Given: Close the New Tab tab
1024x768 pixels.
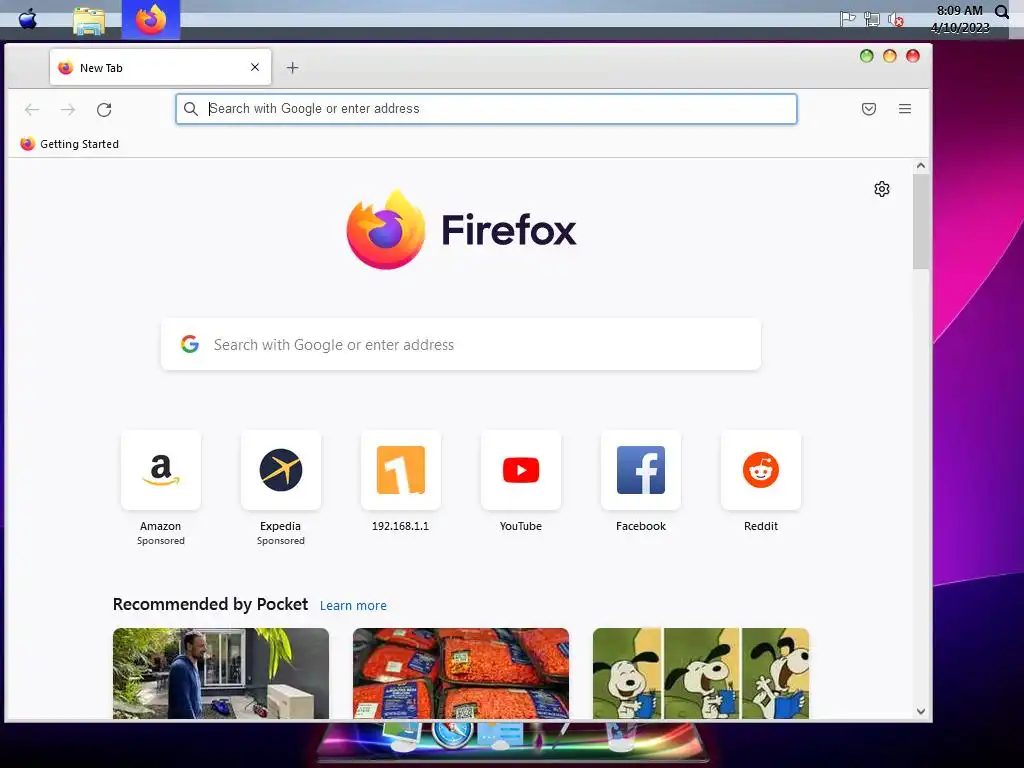Looking at the screenshot, I should tap(255, 67).
